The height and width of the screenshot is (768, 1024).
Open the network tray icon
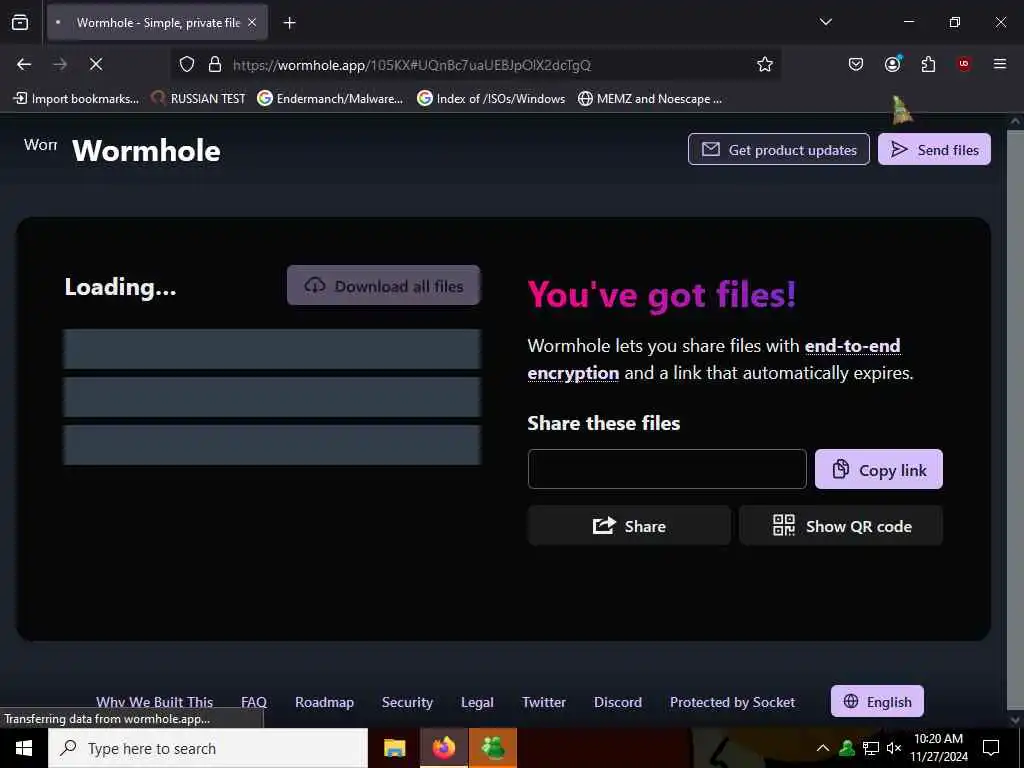pos(871,748)
